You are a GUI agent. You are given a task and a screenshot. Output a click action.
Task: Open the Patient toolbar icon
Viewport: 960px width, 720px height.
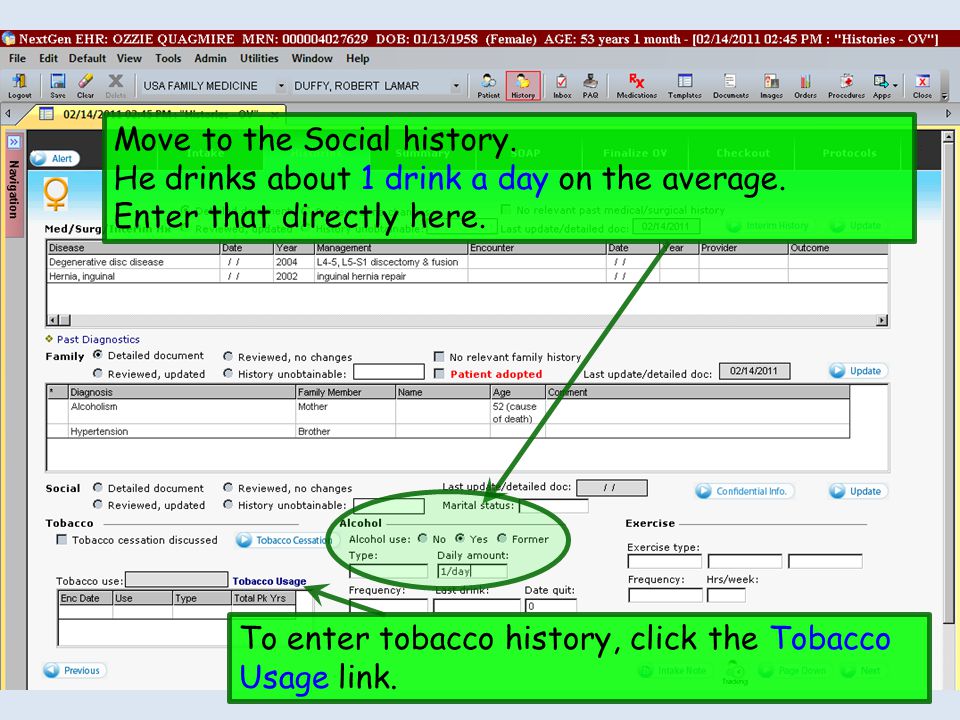coord(489,85)
